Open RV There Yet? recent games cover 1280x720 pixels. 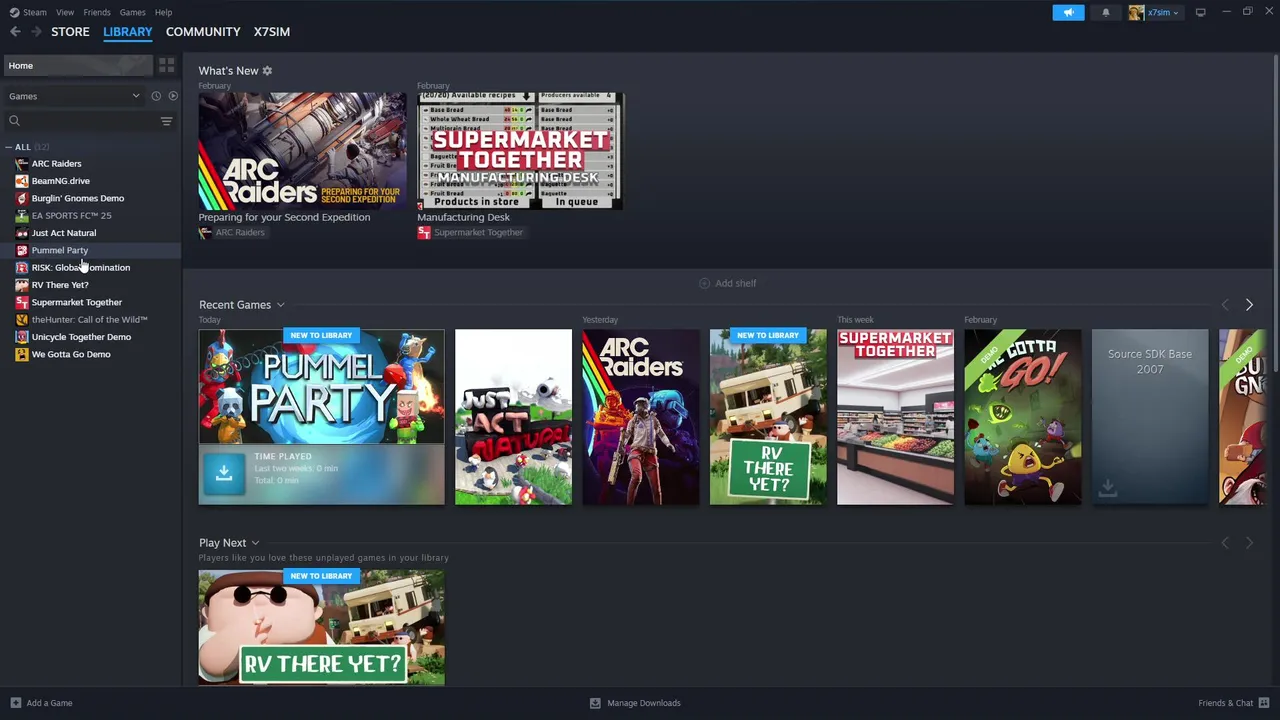point(768,417)
